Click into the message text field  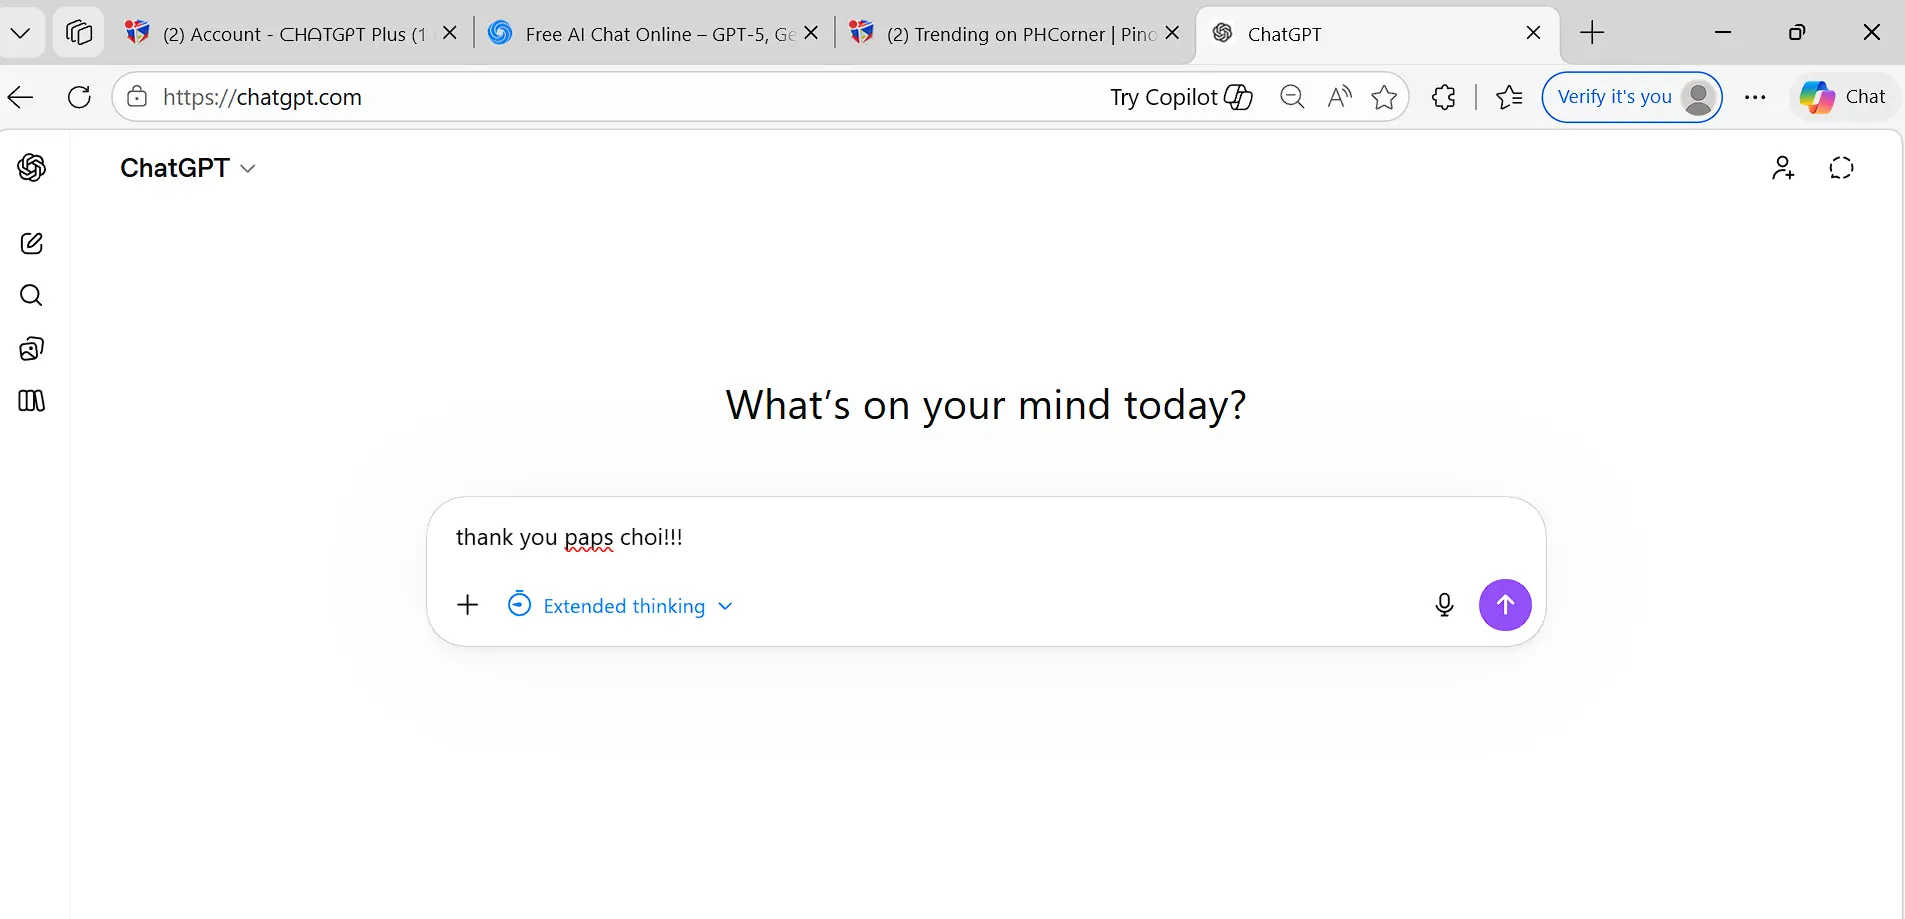coord(985,537)
